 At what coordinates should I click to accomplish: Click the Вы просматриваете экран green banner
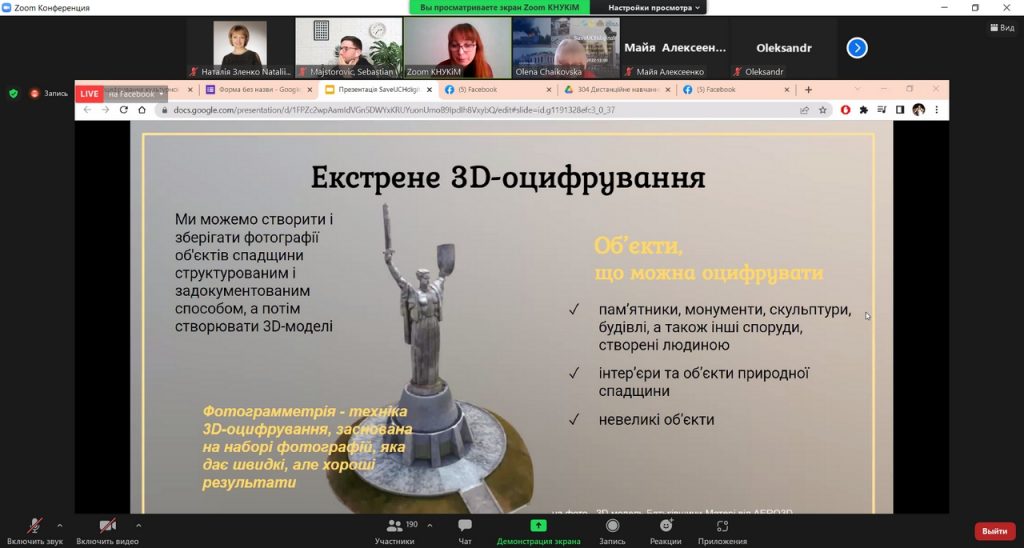(x=500, y=8)
